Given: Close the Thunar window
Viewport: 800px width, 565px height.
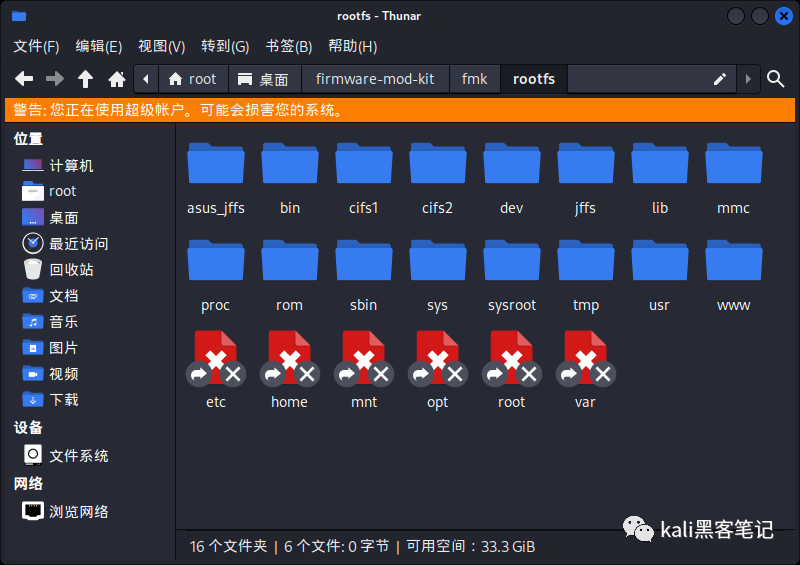Looking at the screenshot, I should click(784, 16).
